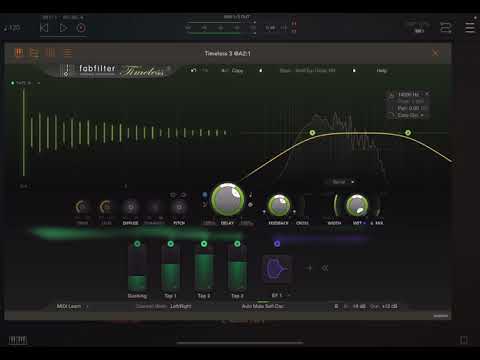Select the third orange column view icon
The image size is (480, 360).
pos(50,53)
